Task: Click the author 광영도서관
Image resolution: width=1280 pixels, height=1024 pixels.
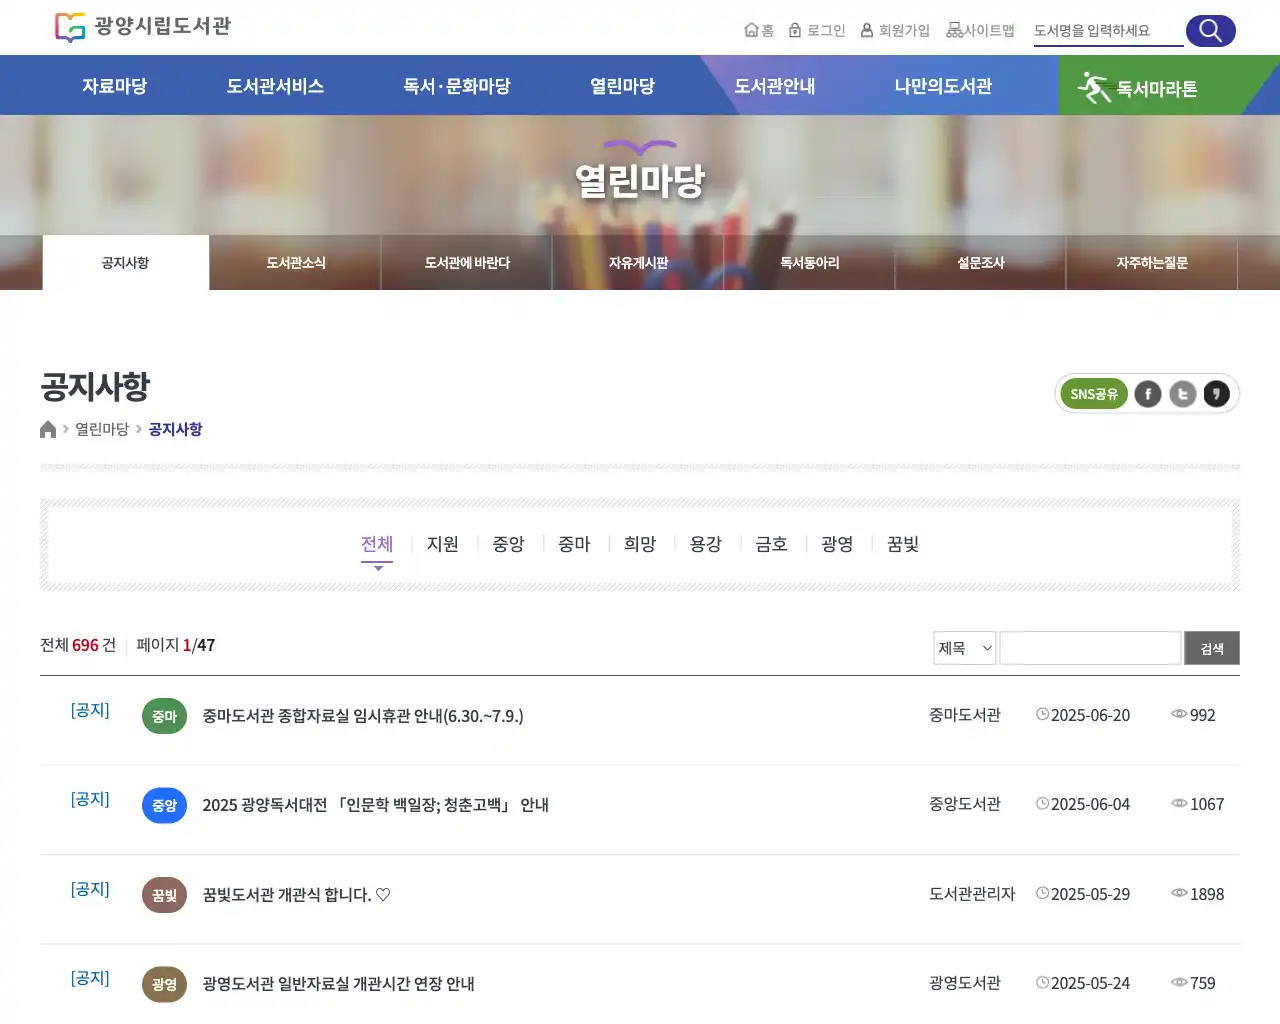Action: (965, 983)
